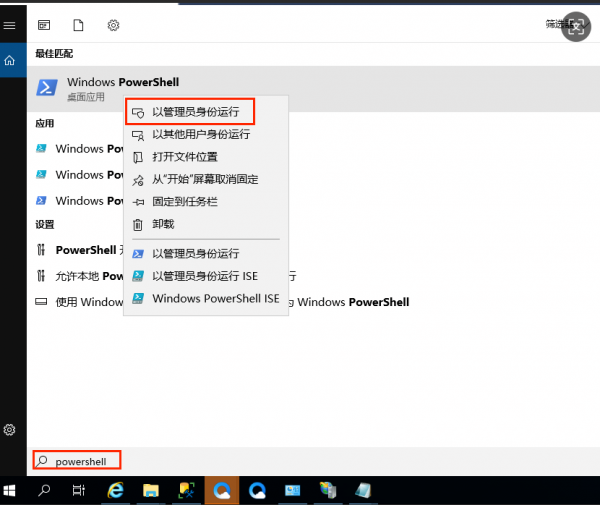Image resolution: width=600 pixels, height=505 pixels.
Task: Choose 以管理员身份运行 at top of context menu
Action: (194, 112)
